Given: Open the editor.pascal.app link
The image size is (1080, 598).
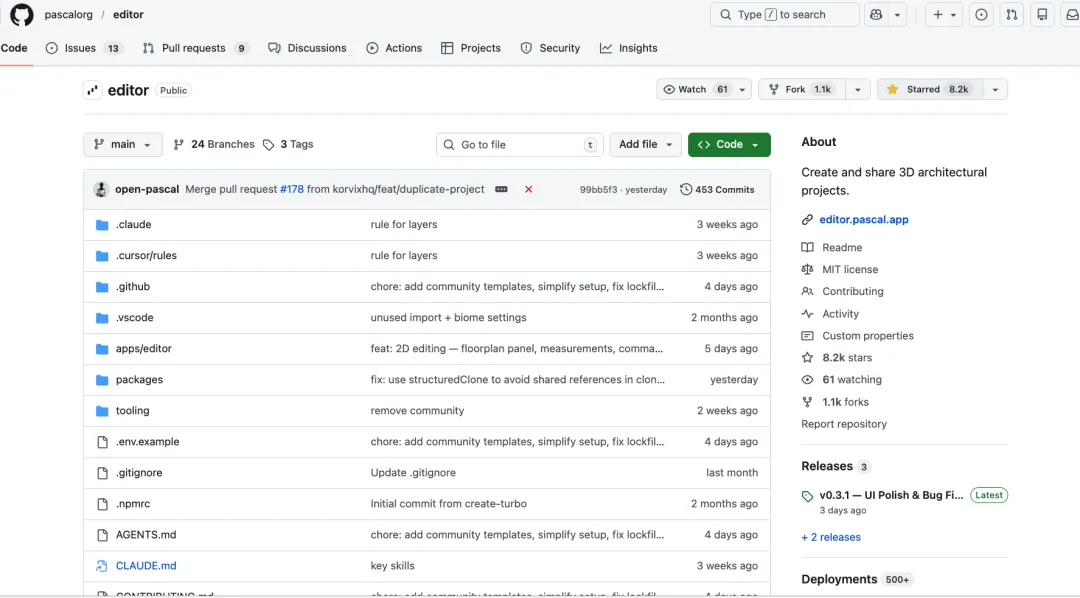Looking at the screenshot, I should point(863,220).
